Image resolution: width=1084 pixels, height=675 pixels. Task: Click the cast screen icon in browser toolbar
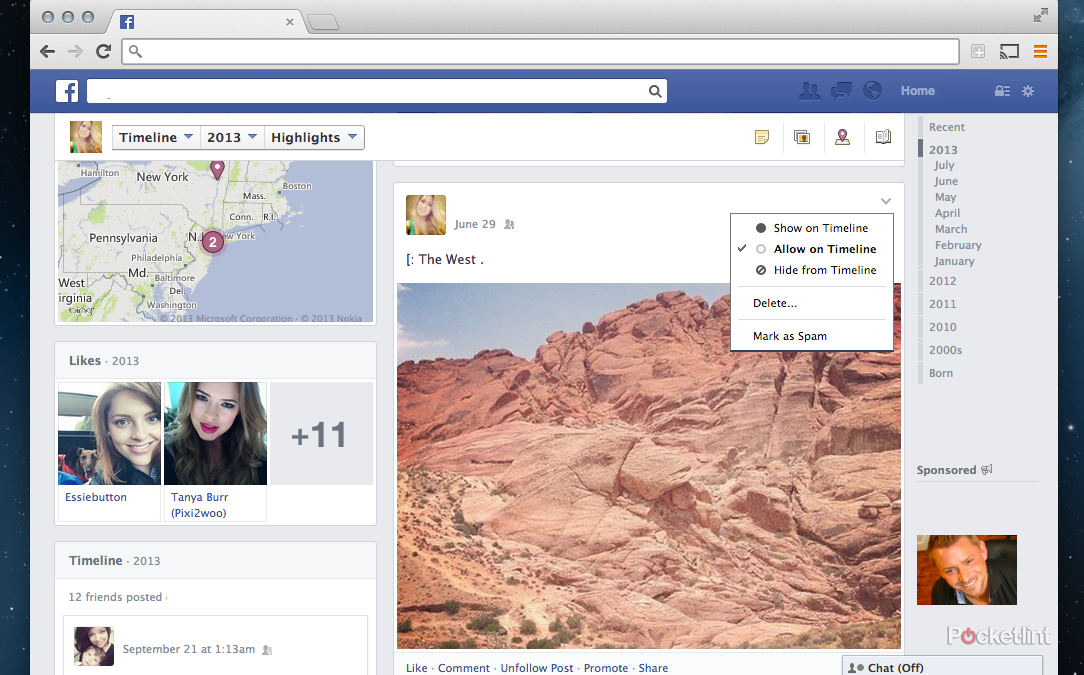[1009, 51]
